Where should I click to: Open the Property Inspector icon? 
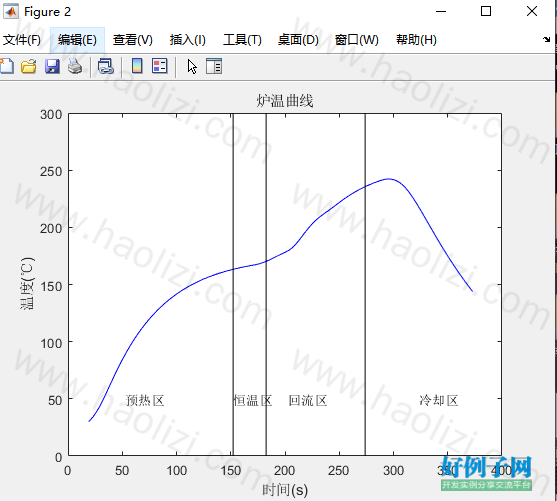pyautogui.click(x=214, y=66)
